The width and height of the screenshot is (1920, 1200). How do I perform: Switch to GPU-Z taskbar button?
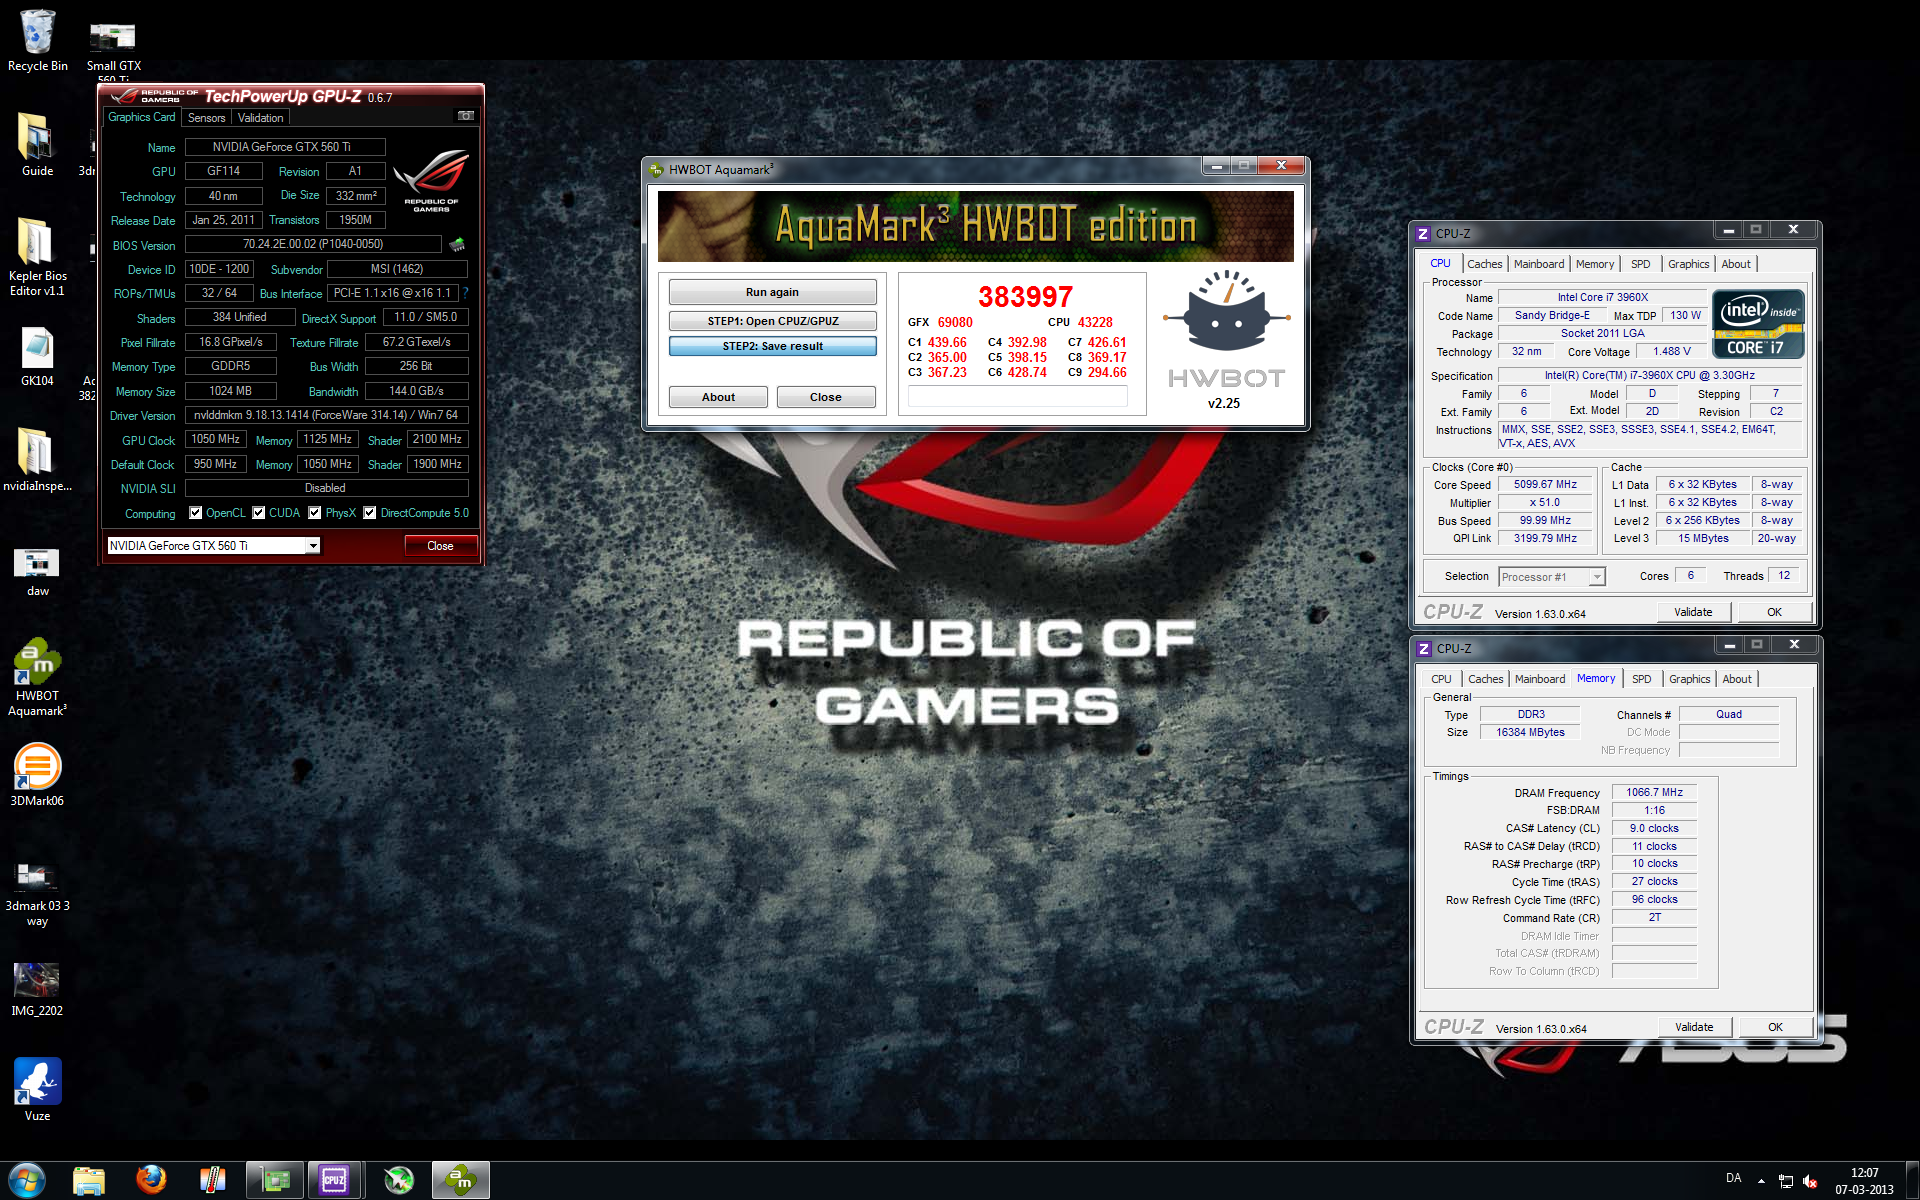pos(274,1180)
